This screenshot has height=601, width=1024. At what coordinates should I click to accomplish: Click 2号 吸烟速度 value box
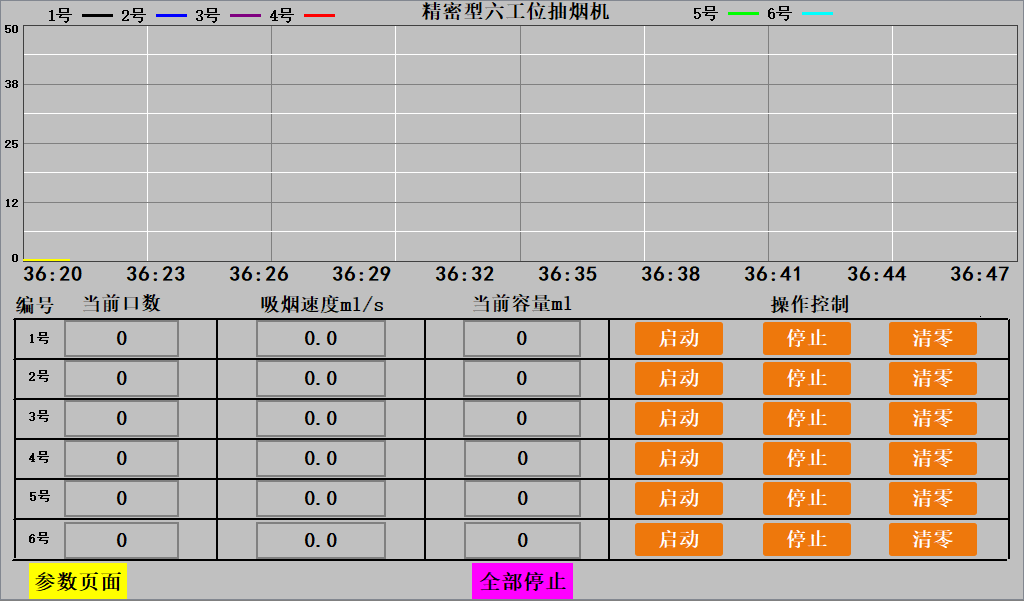[321, 378]
